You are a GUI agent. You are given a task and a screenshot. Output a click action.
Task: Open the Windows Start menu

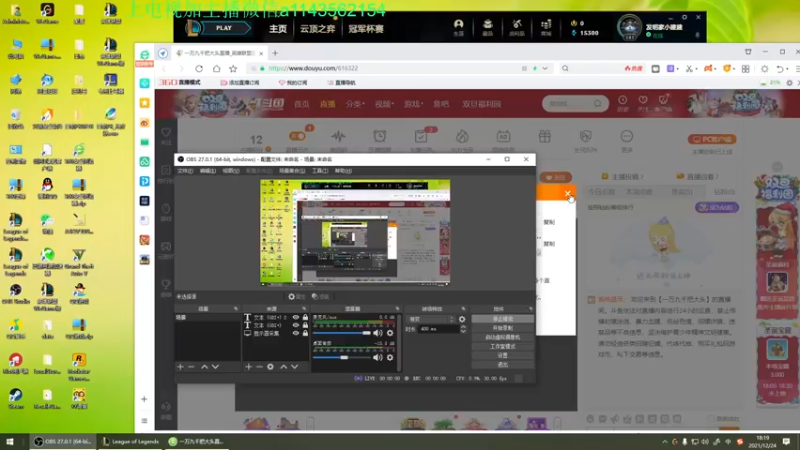coord(9,442)
